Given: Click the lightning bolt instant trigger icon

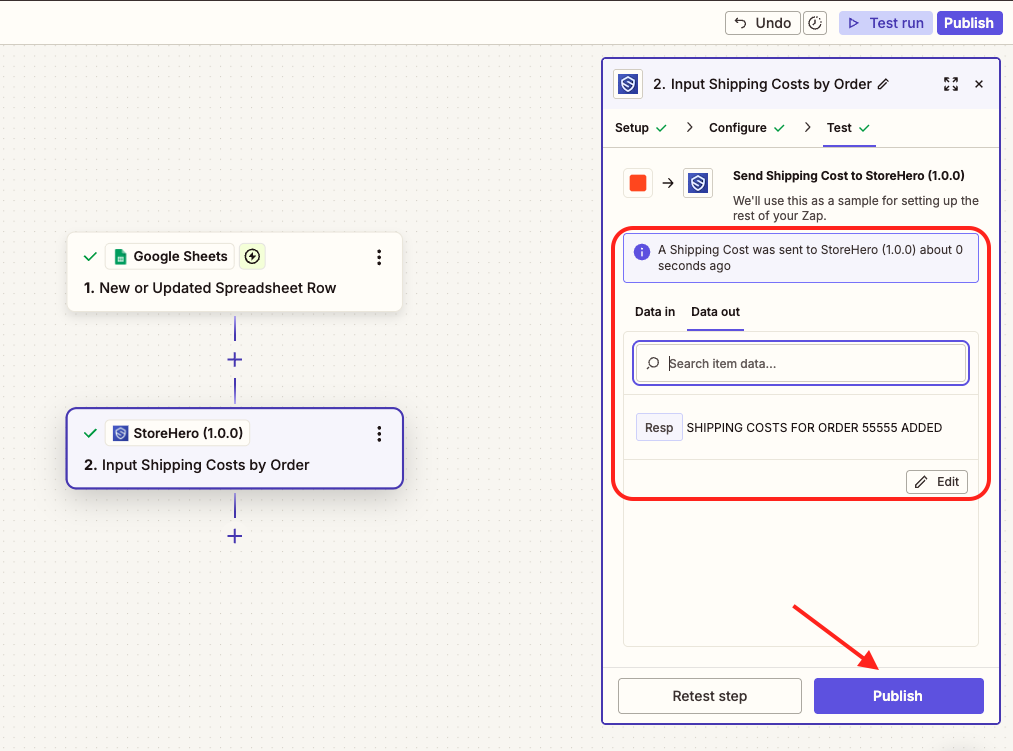Looking at the screenshot, I should pos(252,257).
